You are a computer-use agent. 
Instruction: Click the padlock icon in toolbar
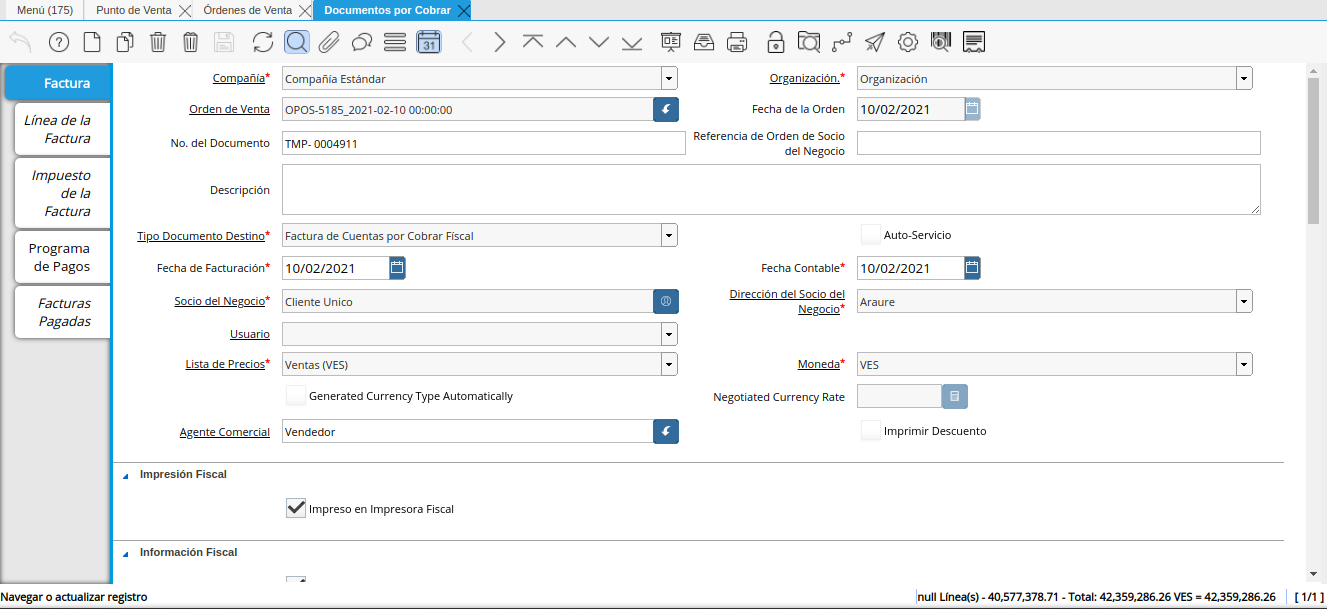pos(775,42)
